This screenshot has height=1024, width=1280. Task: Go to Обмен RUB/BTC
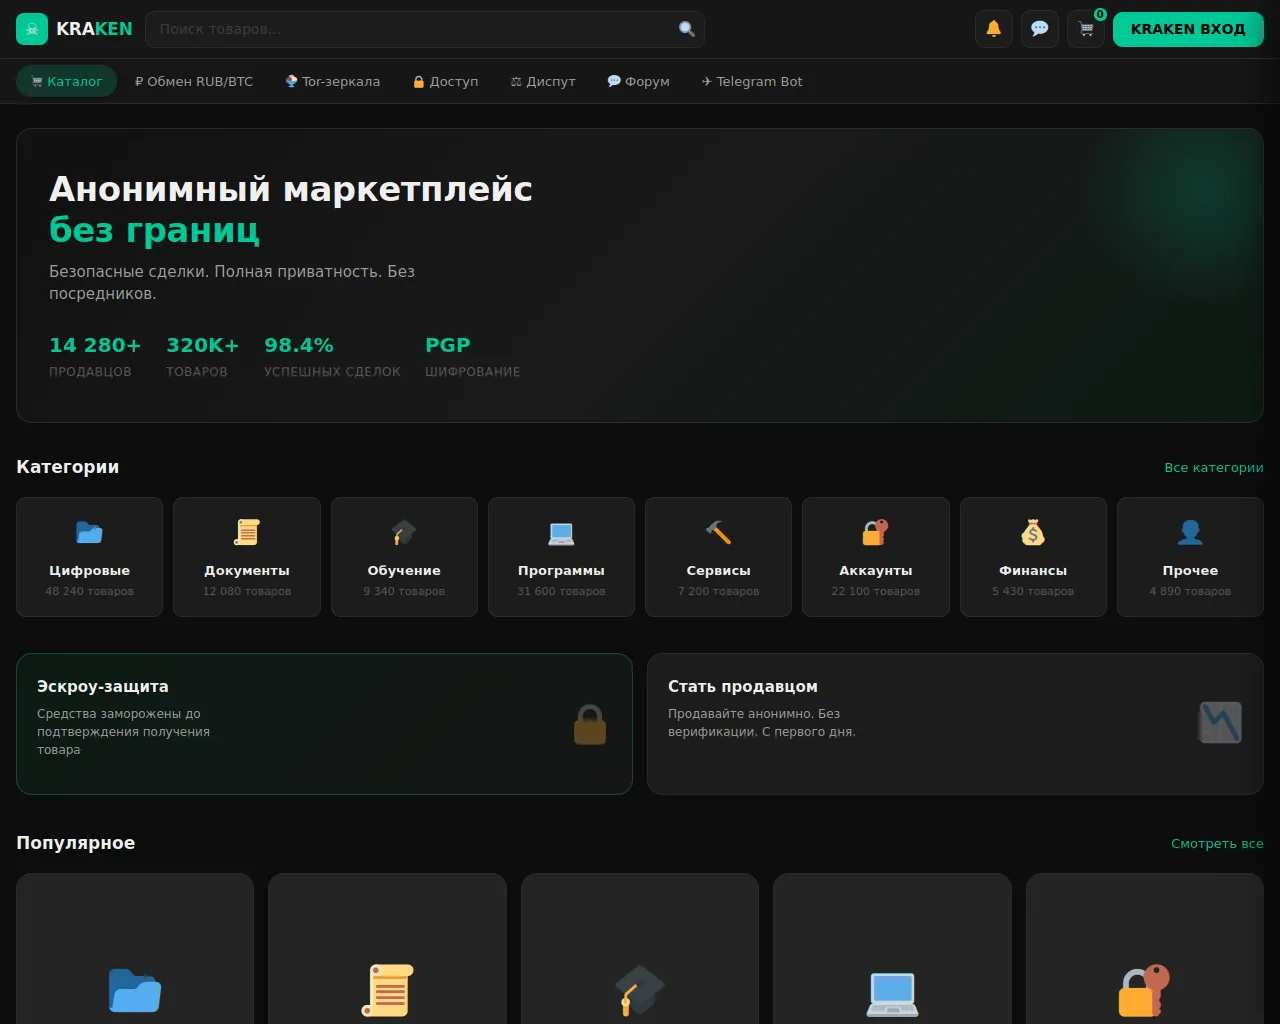(194, 81)
